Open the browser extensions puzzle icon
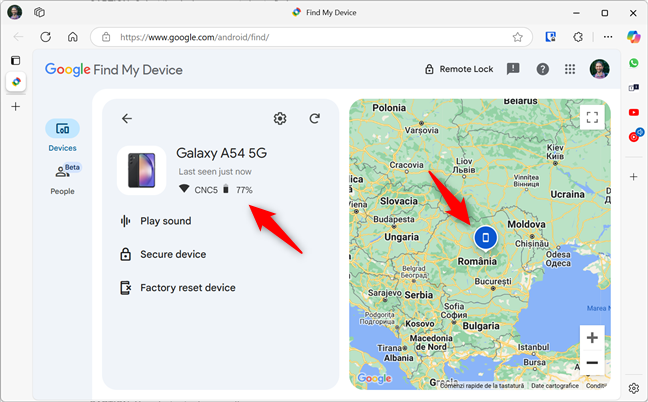Screen dimensions: 648x402 [x=578, y=37]
